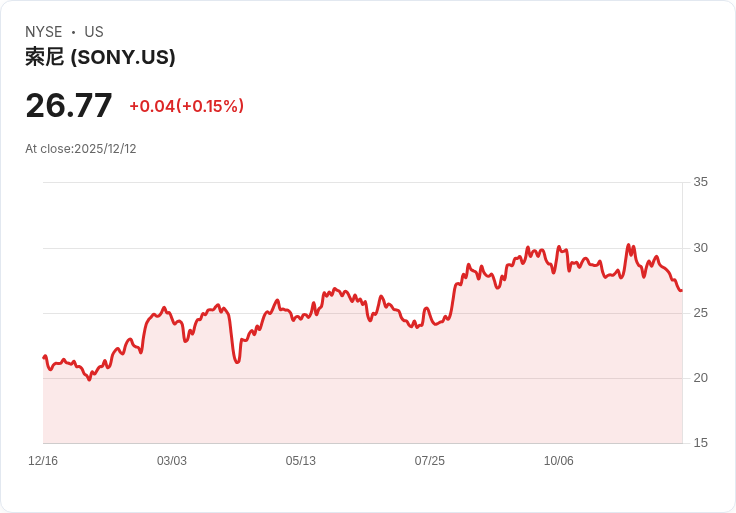Screen dimensions: 736x513
Task: Click the 30 value on the y-axis
Action: [x=700, y=247]
